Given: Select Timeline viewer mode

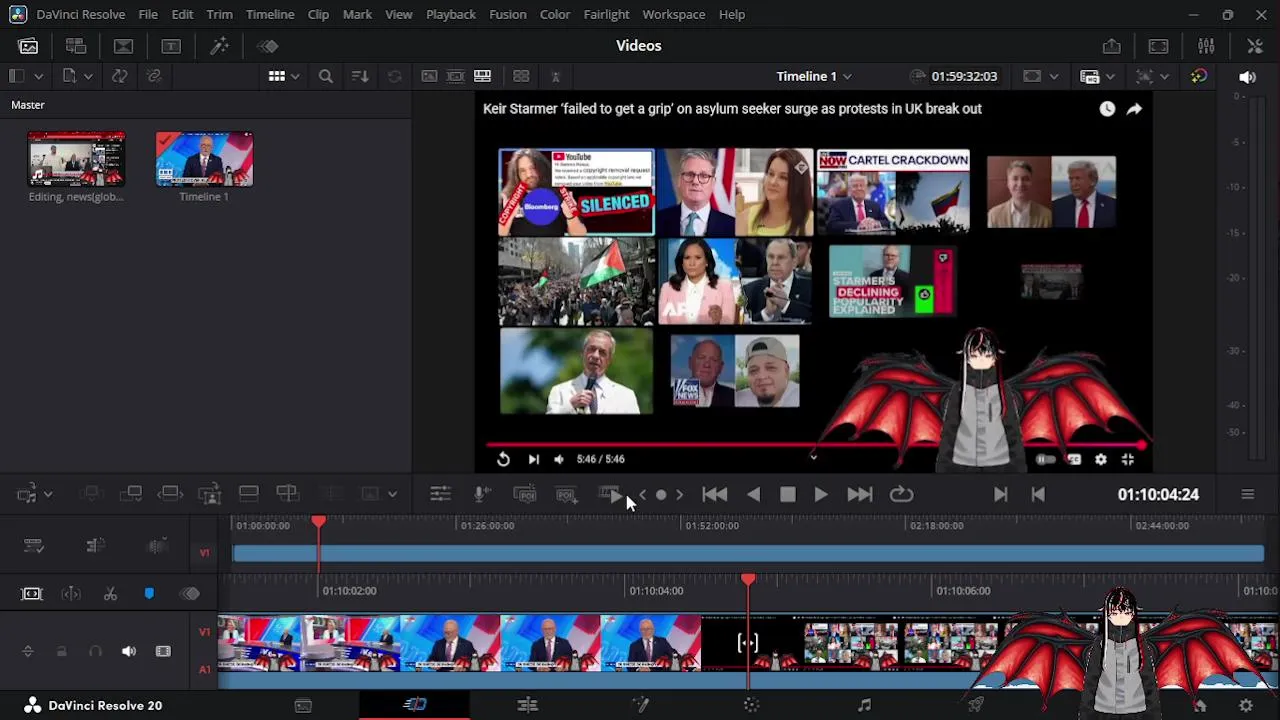Looking at the screenshot, I should coord(483,76).
